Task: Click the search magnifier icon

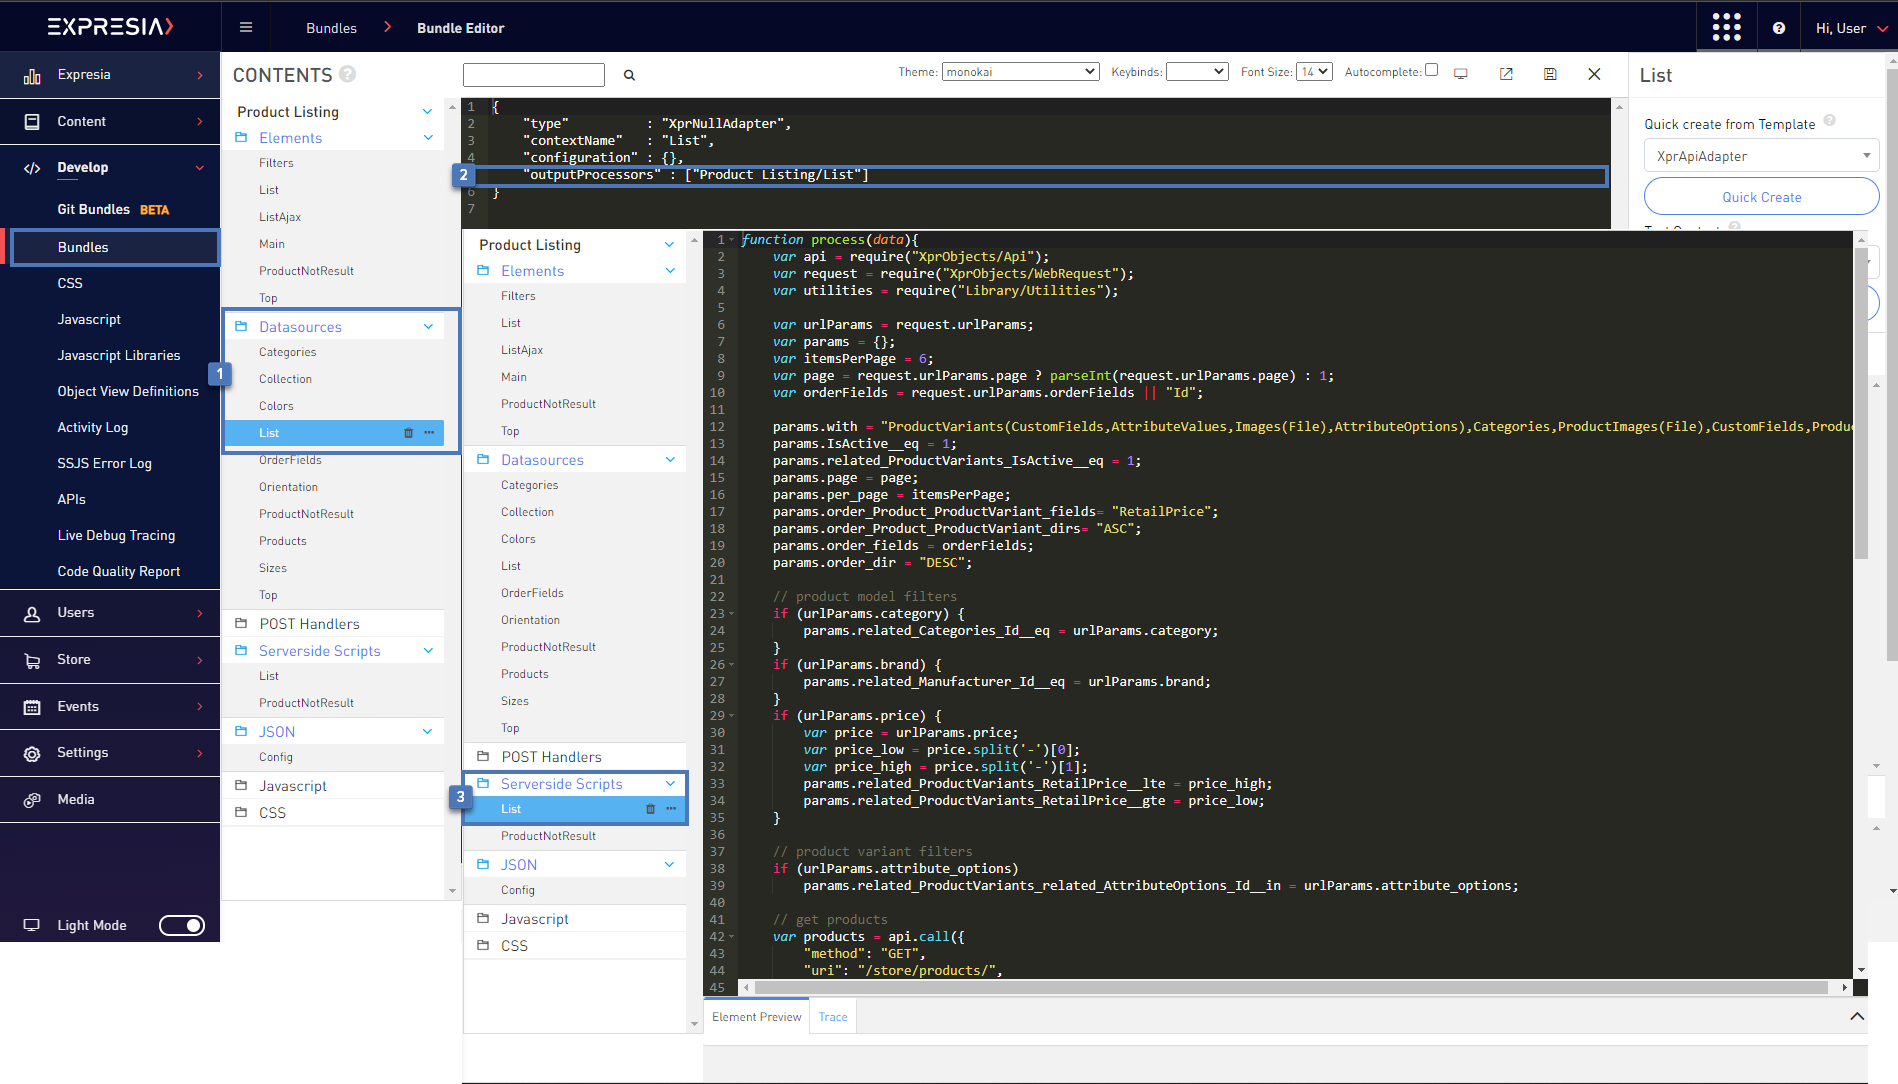Action: coord(629,75)
